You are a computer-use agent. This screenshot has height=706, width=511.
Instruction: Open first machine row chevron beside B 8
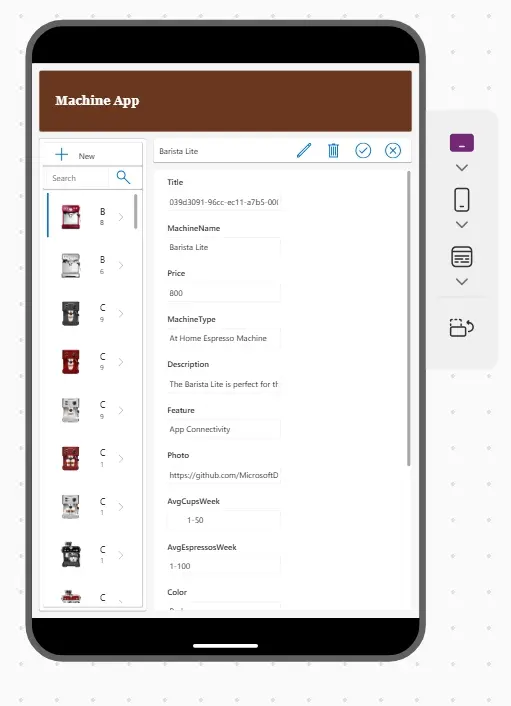tap(121, 217)
